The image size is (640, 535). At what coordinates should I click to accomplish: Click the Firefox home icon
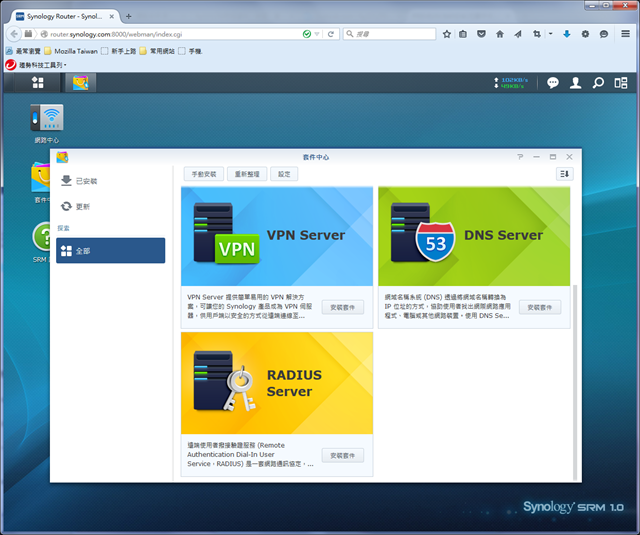[x=500, y=34]
